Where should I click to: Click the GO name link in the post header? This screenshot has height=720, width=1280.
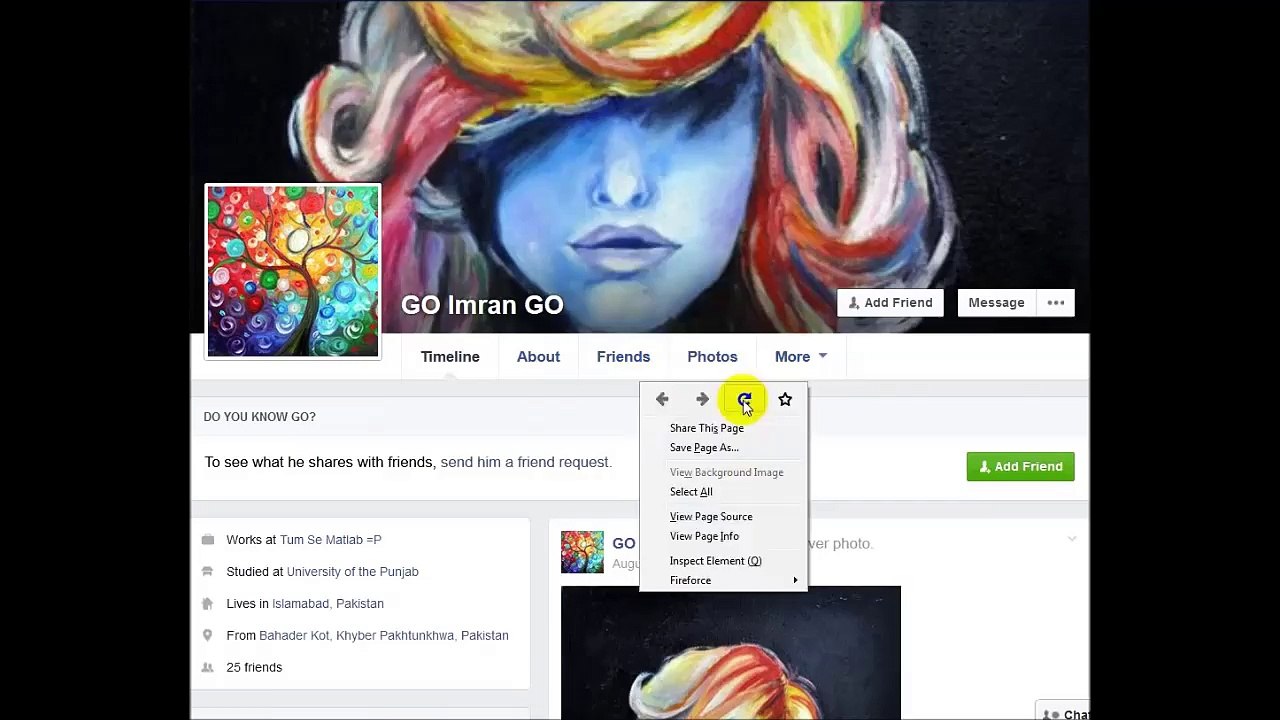click(623, 543)
